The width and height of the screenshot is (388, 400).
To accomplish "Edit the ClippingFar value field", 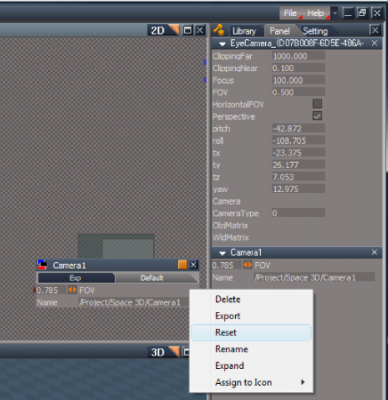I will click(298, 56).
